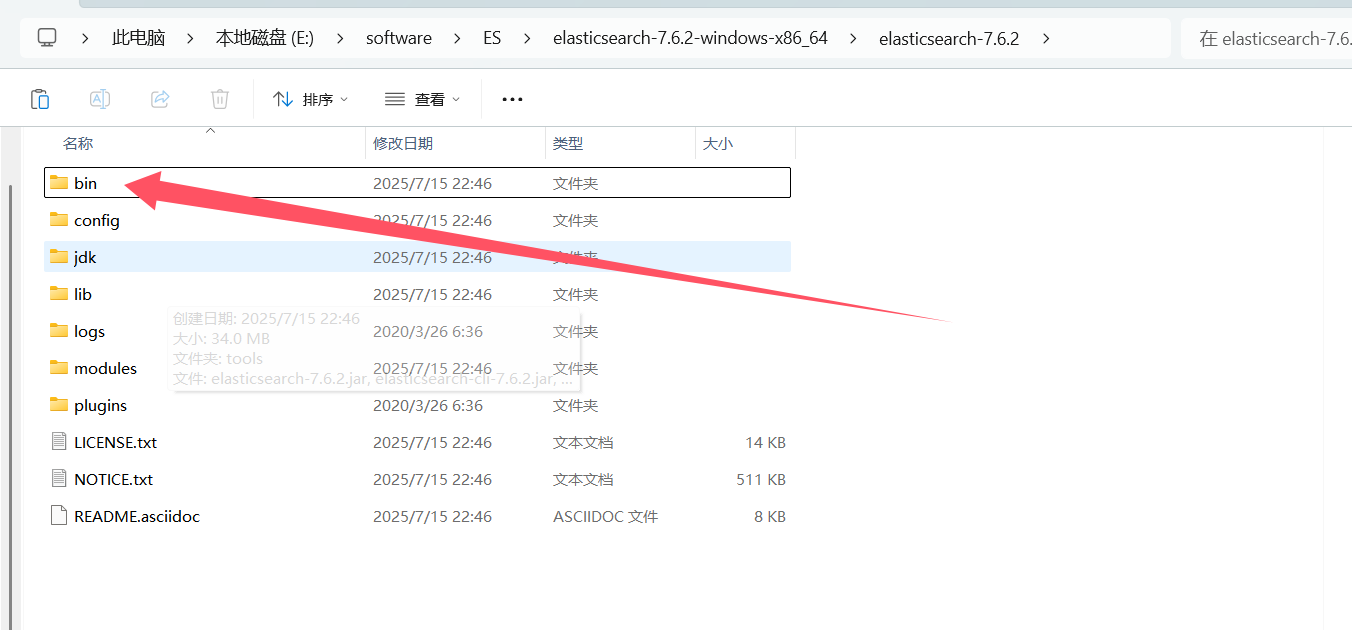Select the logs folder icon
1352x630 pixels.
pyautogui.click(x=59, y=331)
